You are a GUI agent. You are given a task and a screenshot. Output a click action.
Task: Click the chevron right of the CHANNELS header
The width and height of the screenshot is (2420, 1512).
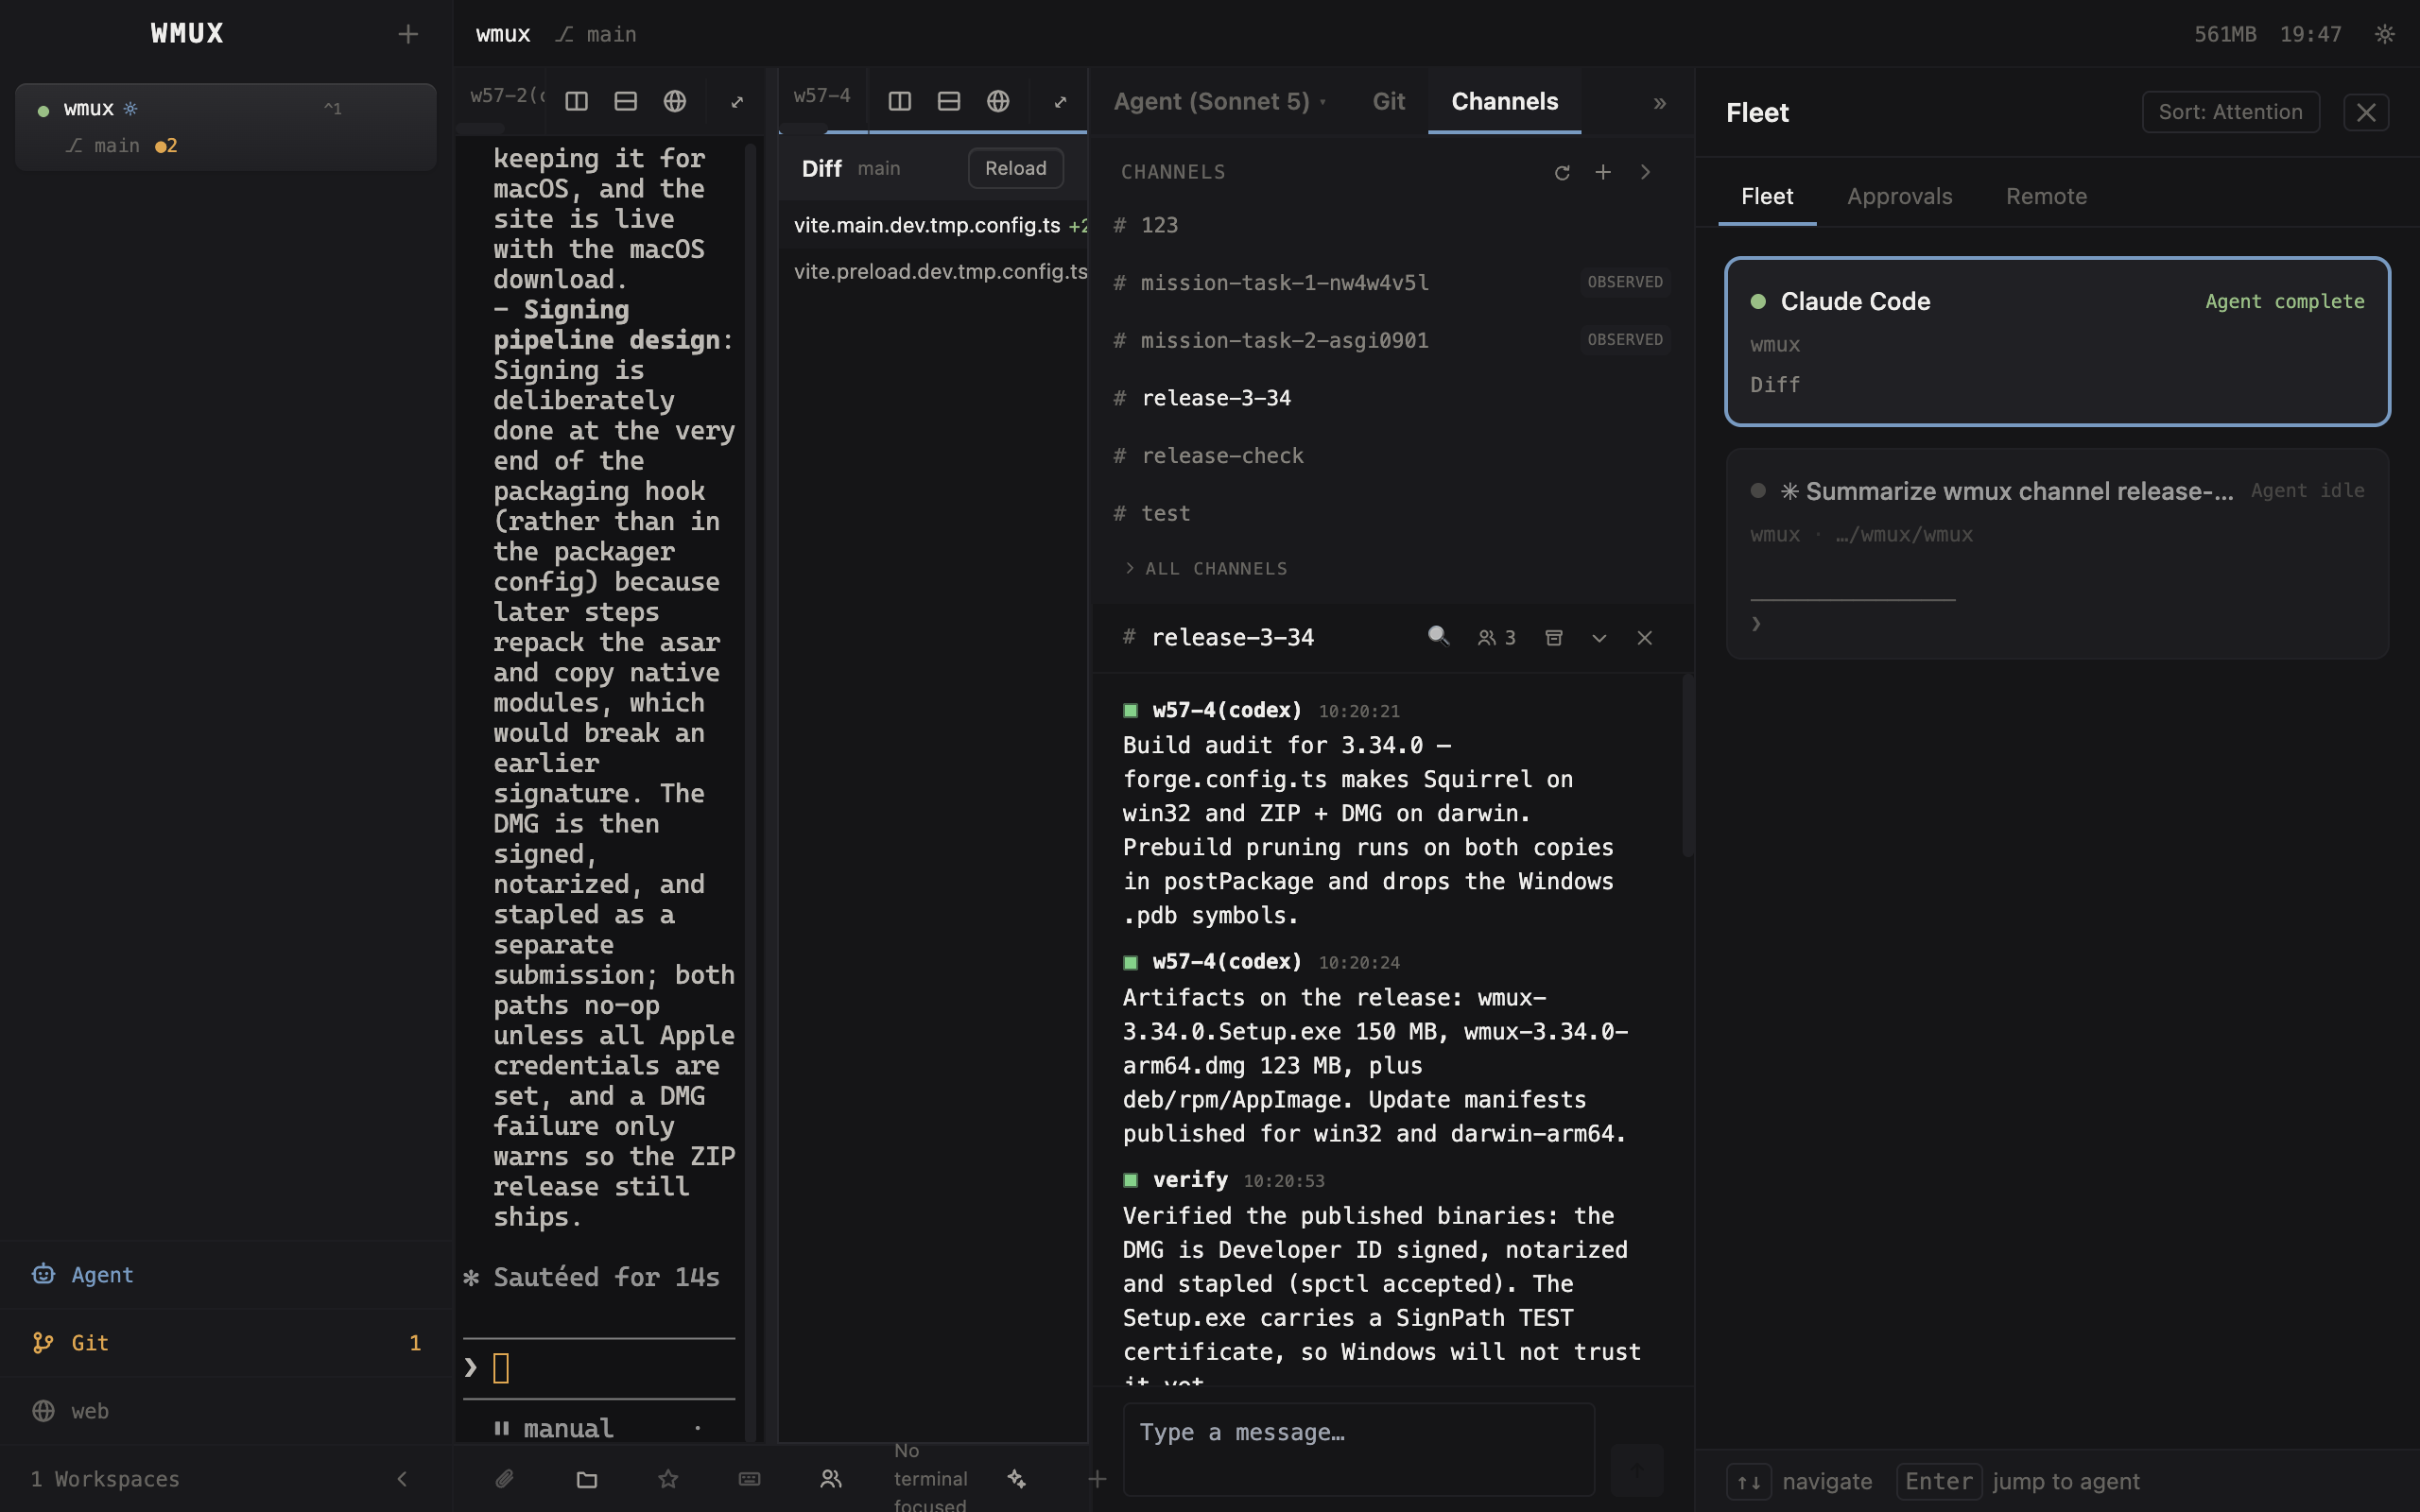pyautogui.click(x=1645, y=172)
